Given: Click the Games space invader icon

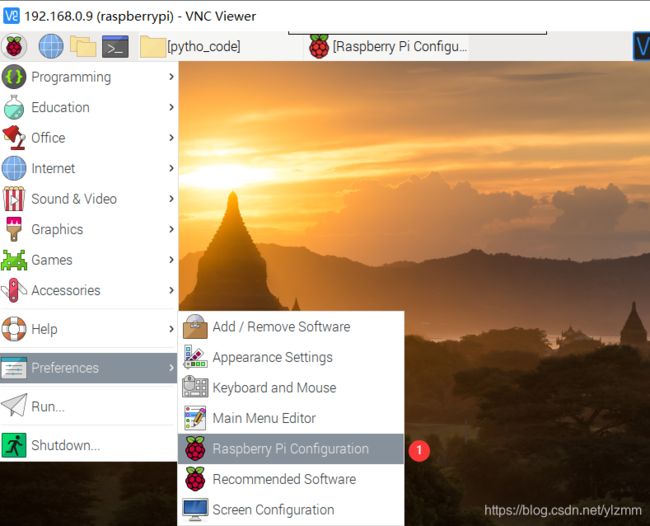Looking at the screenshot, I should click(x=14, y=260).
